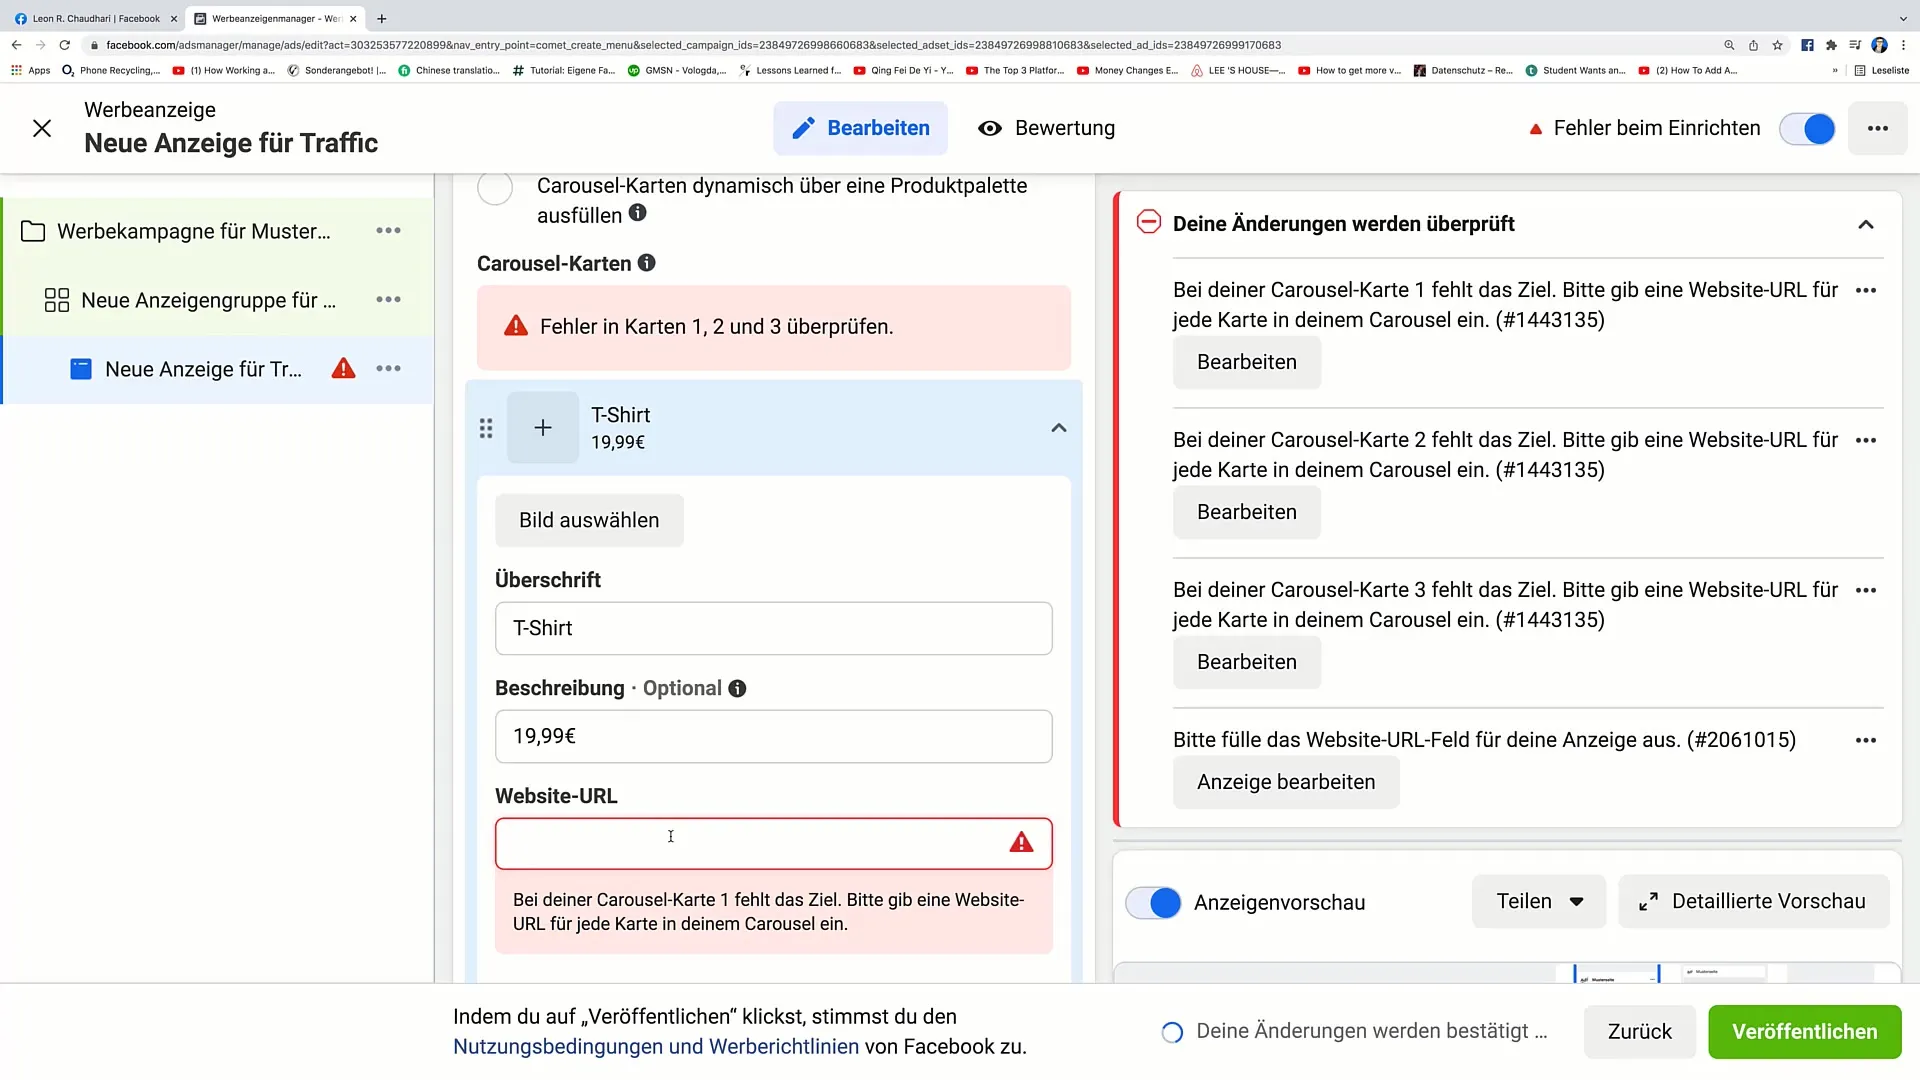The width and height of the screenshot is (1920, 1080).
Task: Click the Überschrift field containing T-Shirt
Action: 774,628
